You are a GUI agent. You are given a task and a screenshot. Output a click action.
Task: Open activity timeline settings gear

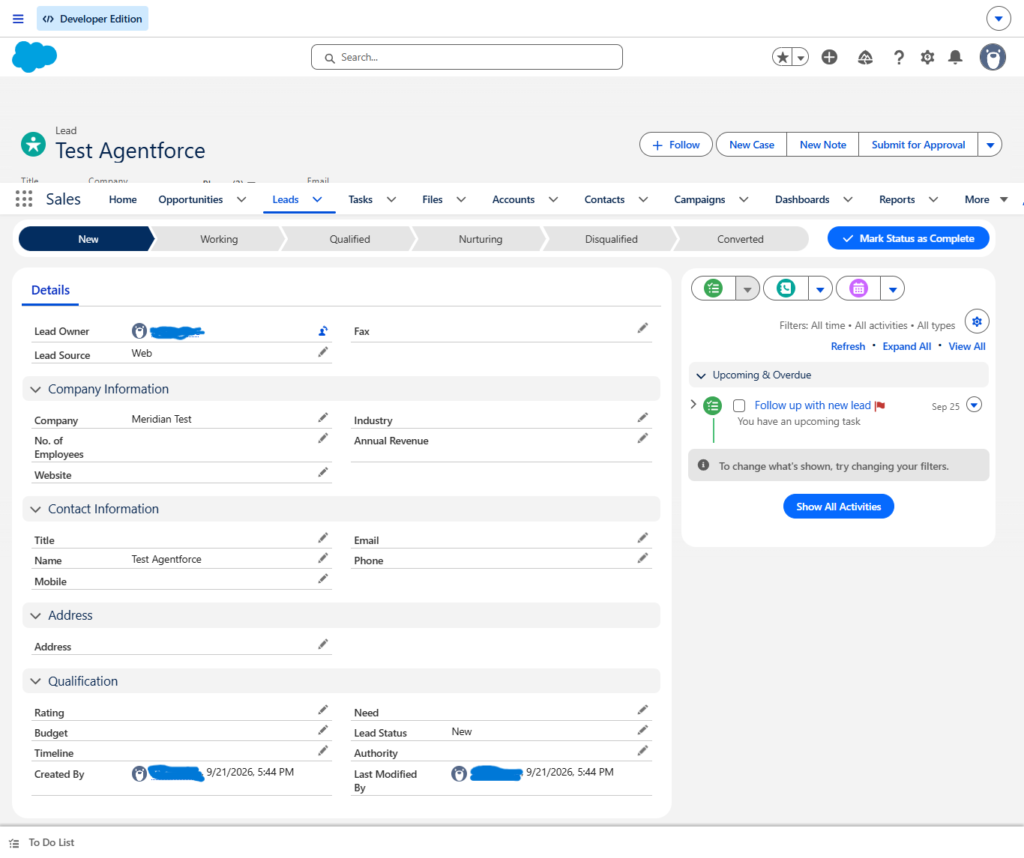pyautogui.click(x=977, y=321)
